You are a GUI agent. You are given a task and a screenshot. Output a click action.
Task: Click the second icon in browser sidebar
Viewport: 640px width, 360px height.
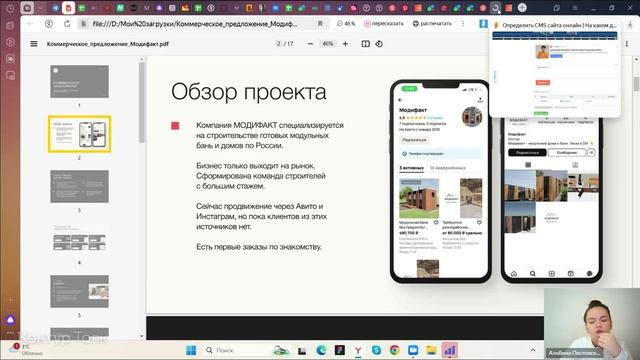tap(10, 25)
